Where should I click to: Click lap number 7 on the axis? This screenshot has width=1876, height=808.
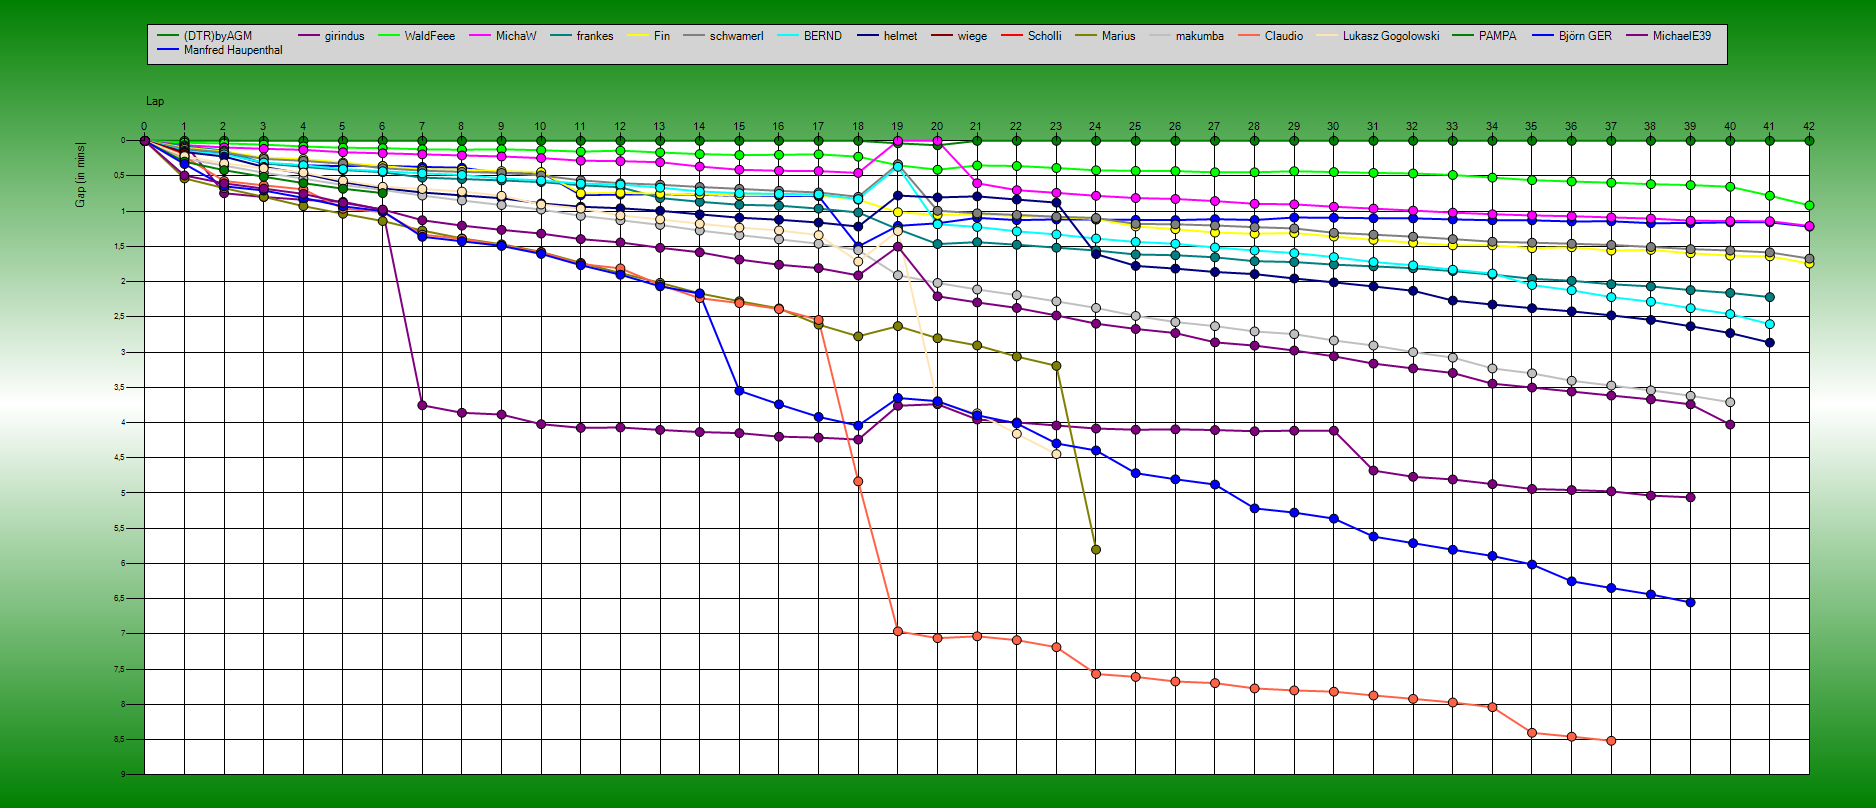pos(422,127)
